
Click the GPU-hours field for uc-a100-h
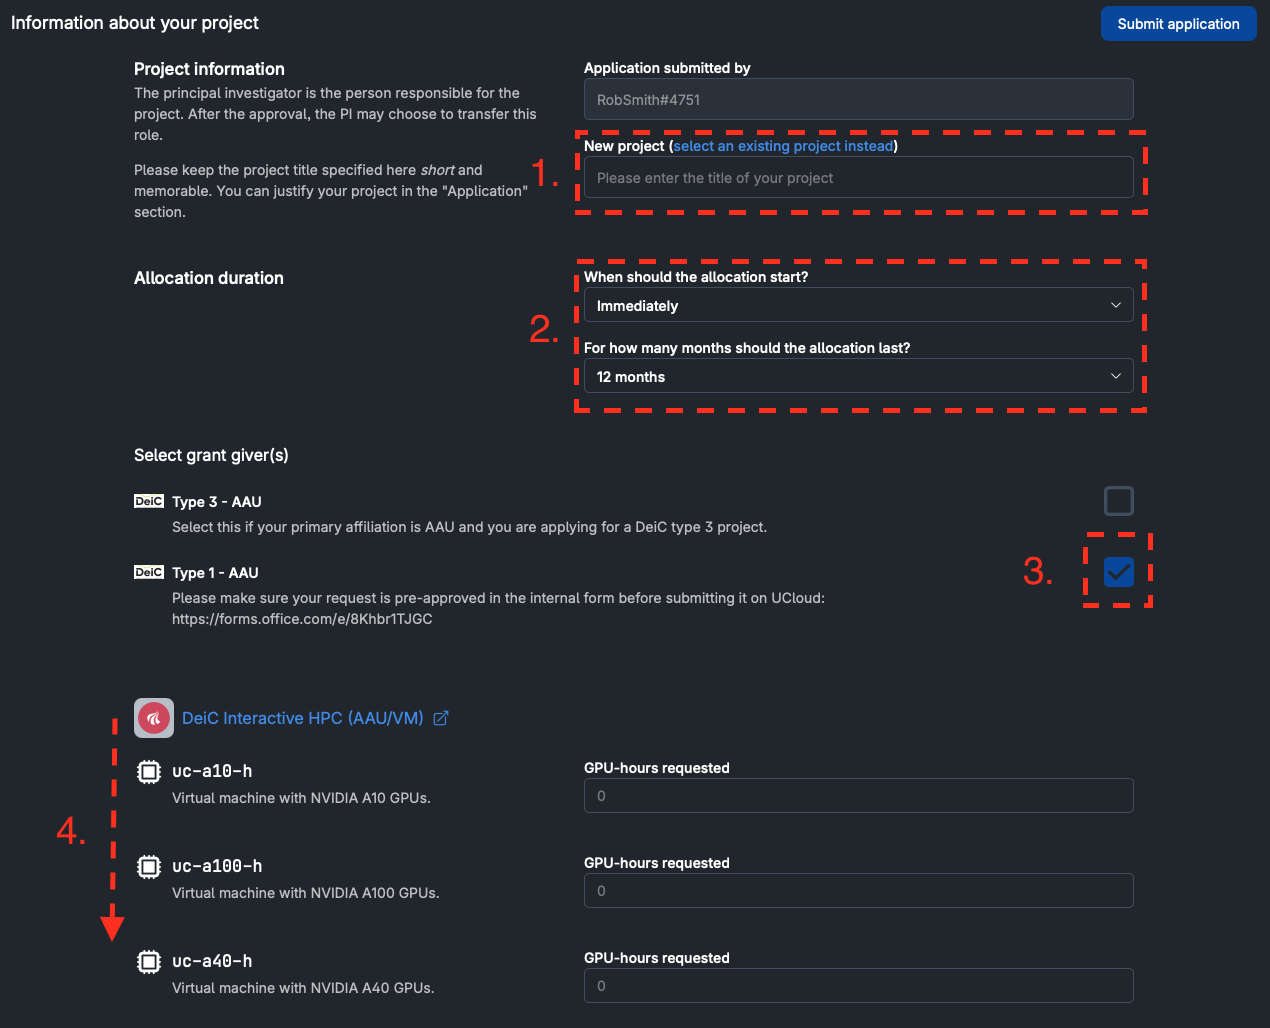coord(858,891)
